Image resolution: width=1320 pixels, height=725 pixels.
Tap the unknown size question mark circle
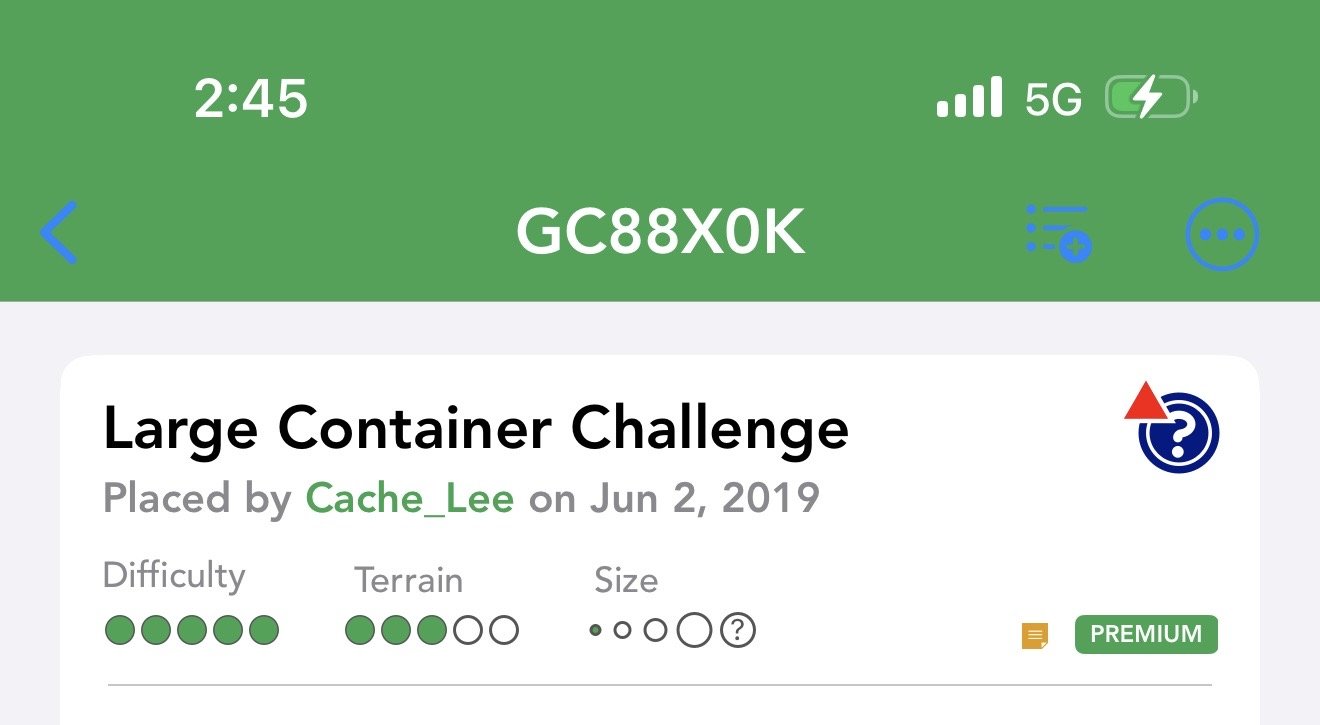[738, 630]
